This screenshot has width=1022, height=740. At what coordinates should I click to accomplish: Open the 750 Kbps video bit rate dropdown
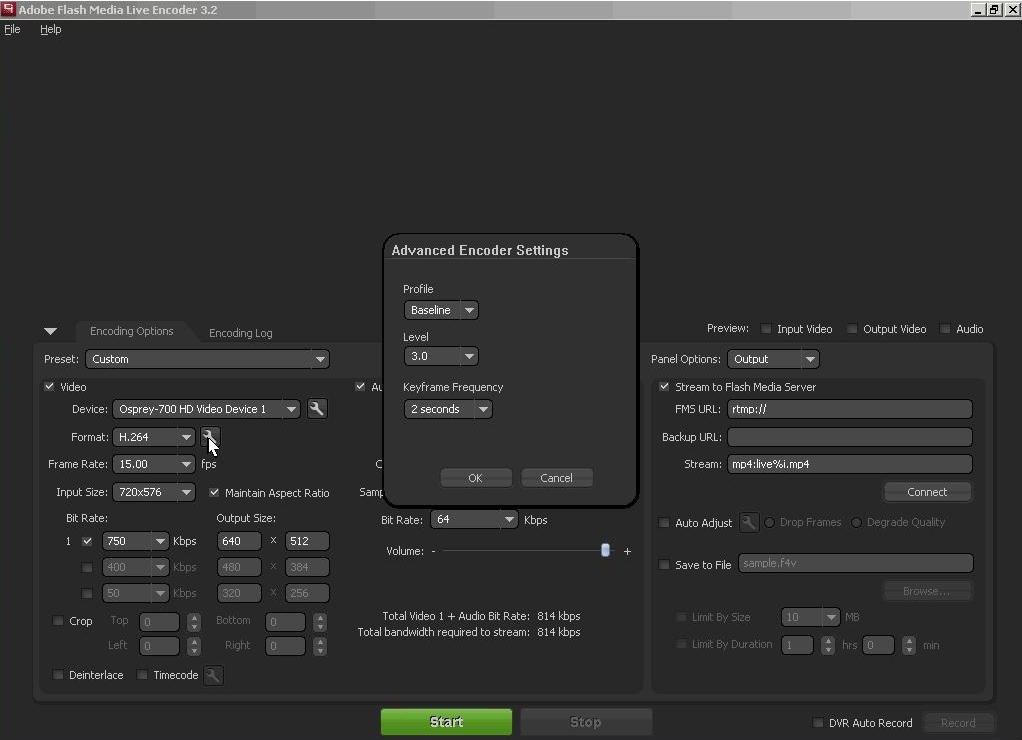tap(135, 541)
